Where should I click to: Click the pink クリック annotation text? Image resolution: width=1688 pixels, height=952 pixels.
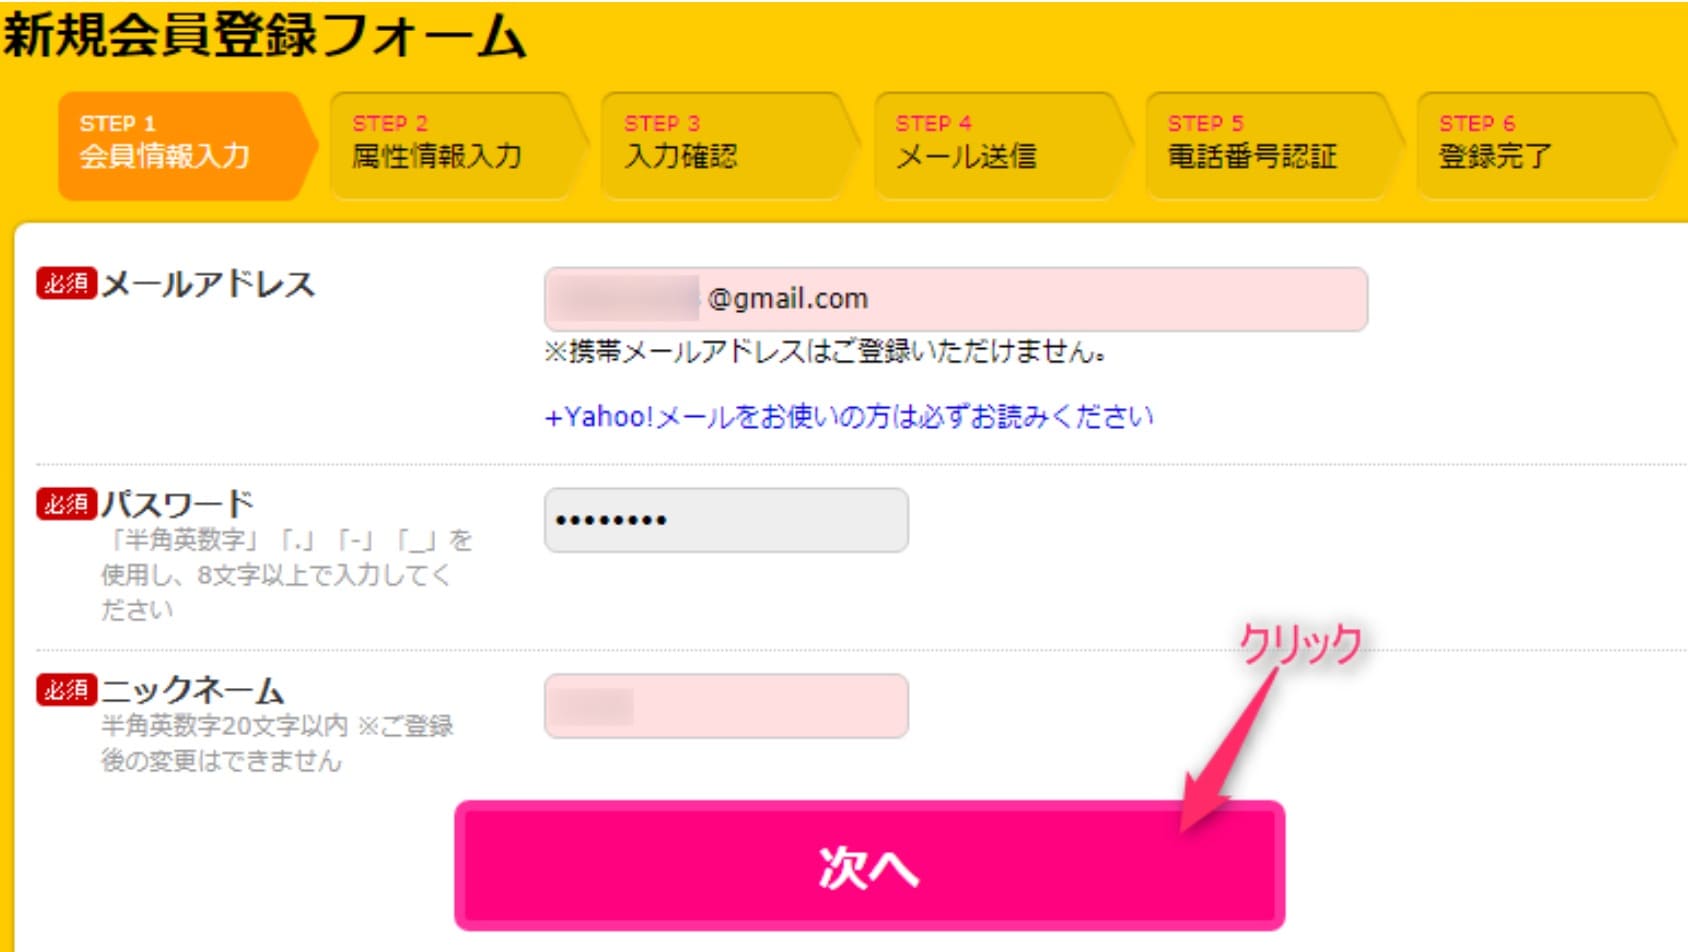[x=1301, y=643]
